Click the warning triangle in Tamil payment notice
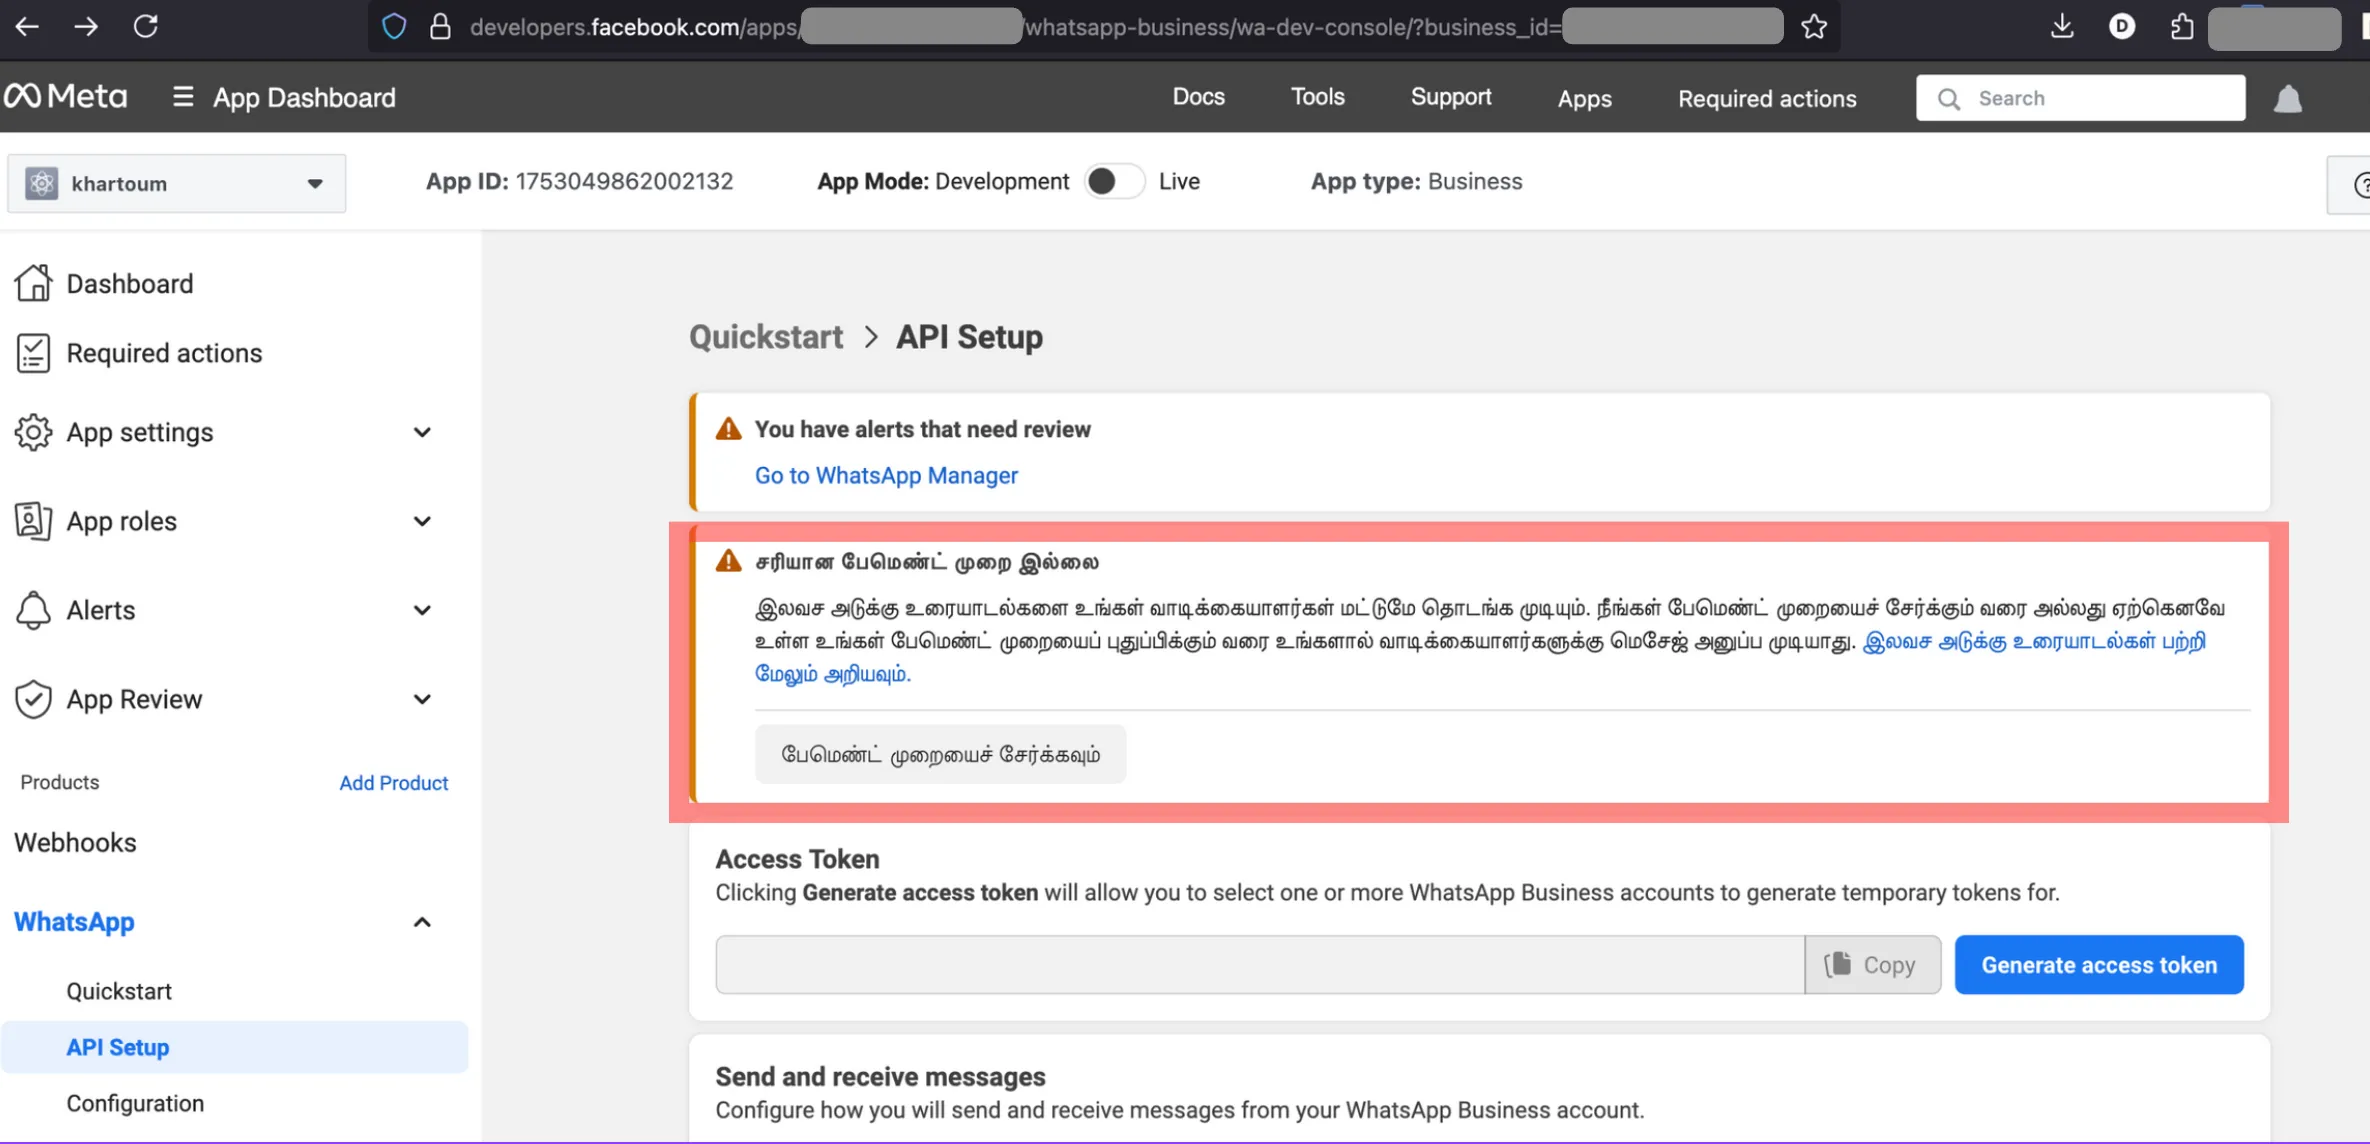The height and width of the screenshot is (1144, 2370). click(728, 561)
